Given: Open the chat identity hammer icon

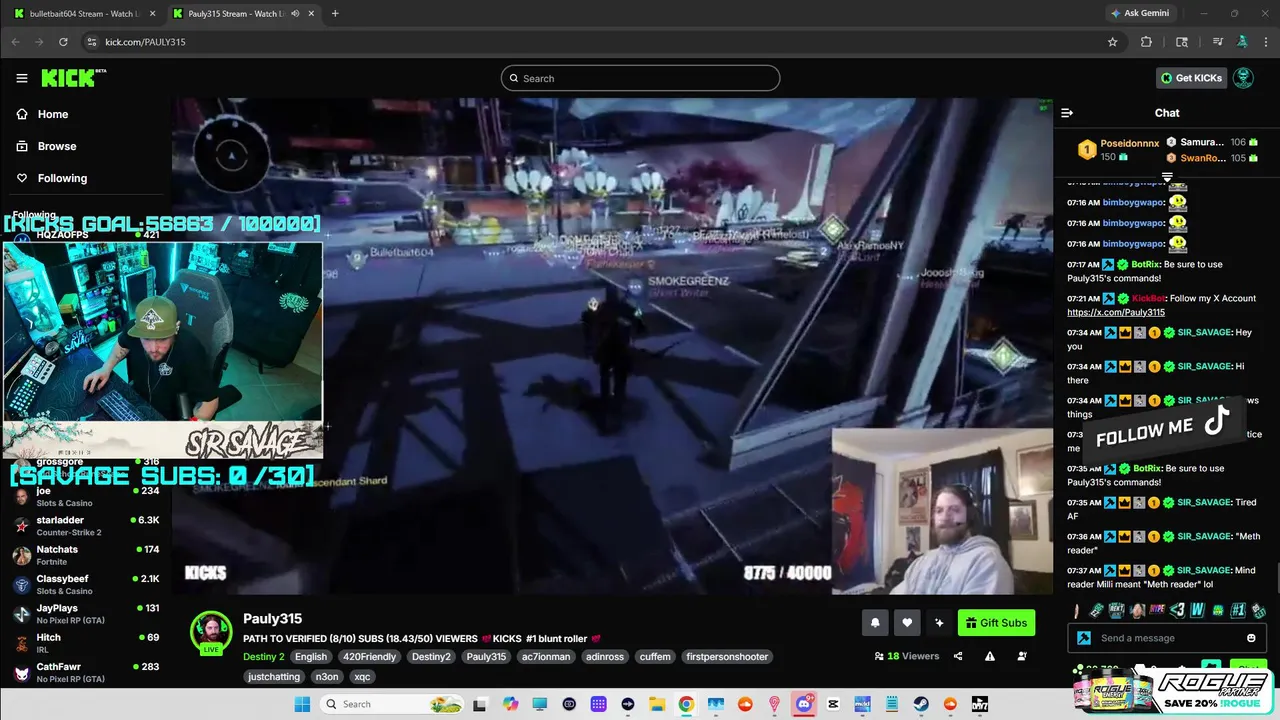Looking at the screenshot, I should pyautogui.click(x=1084, y=638).
